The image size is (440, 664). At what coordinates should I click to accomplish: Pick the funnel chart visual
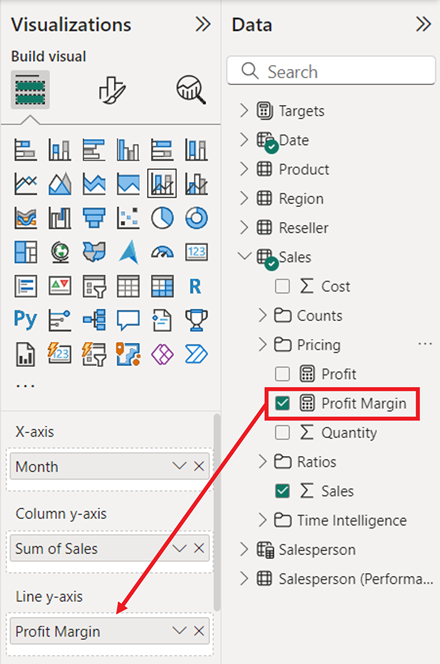94,218
